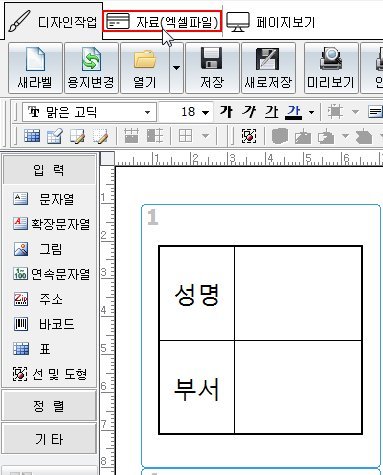This screenshot has height=475, width=383.
Task: Insert a 바코드 barcode
Action: point(43,324)
